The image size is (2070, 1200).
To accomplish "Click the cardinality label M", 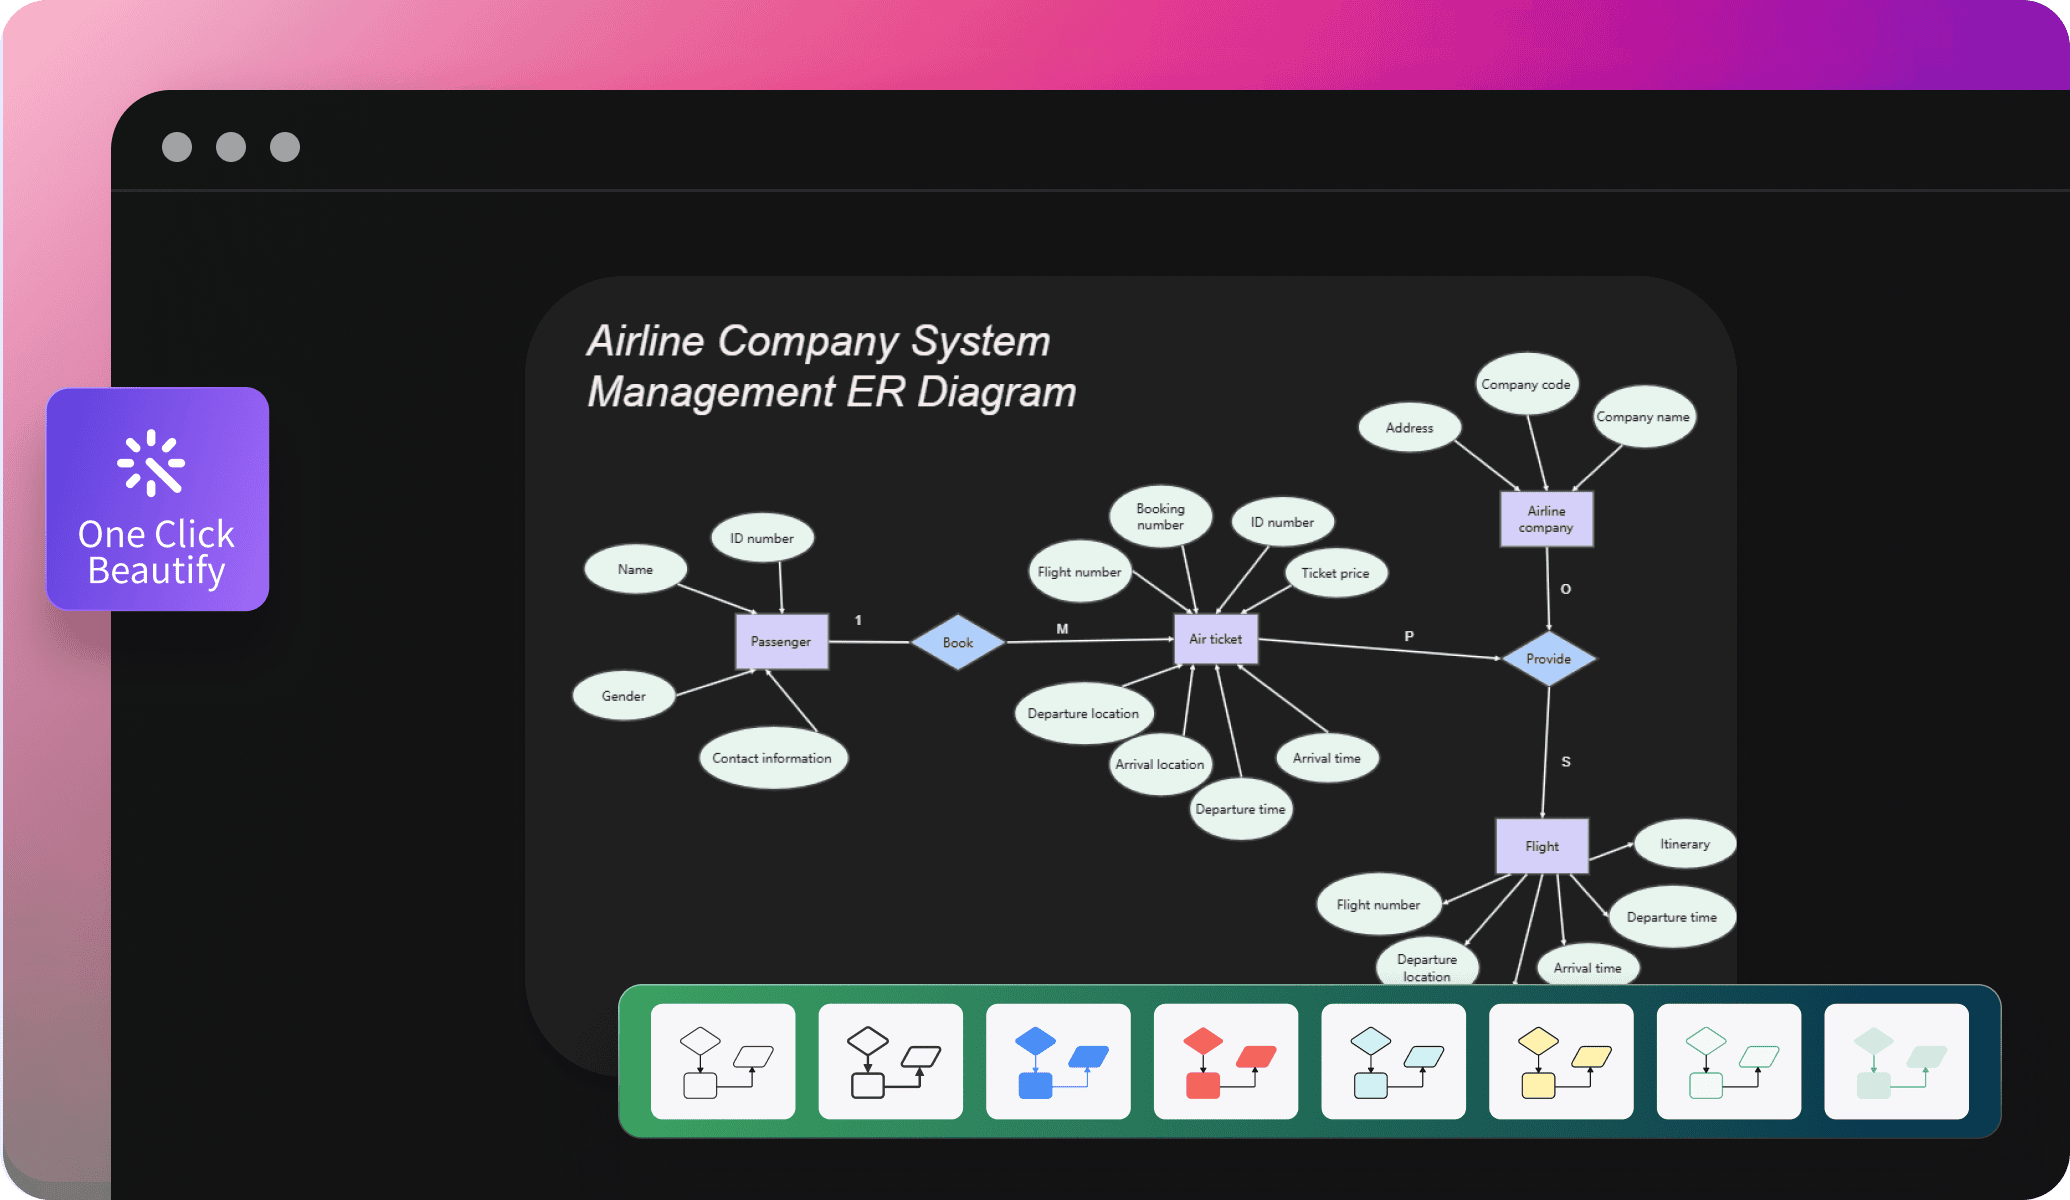I will (1063, 629).
